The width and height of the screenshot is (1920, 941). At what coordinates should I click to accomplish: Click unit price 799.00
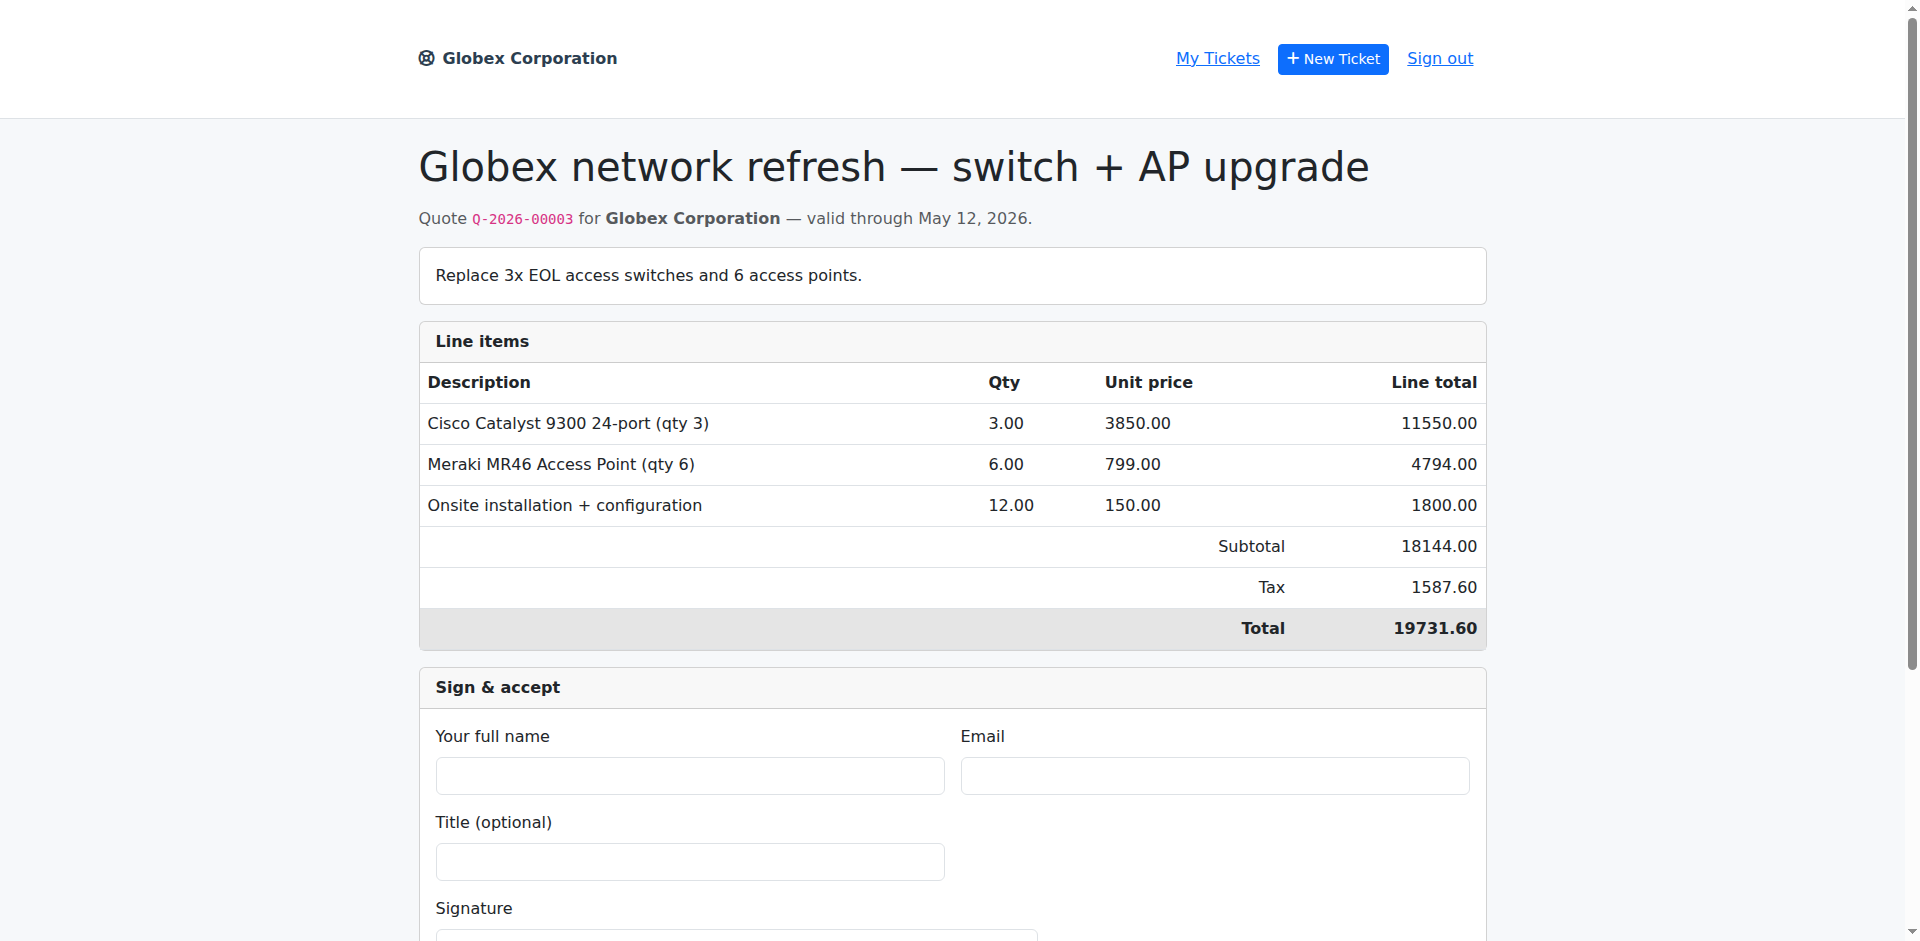click(x=1133, y=464)
